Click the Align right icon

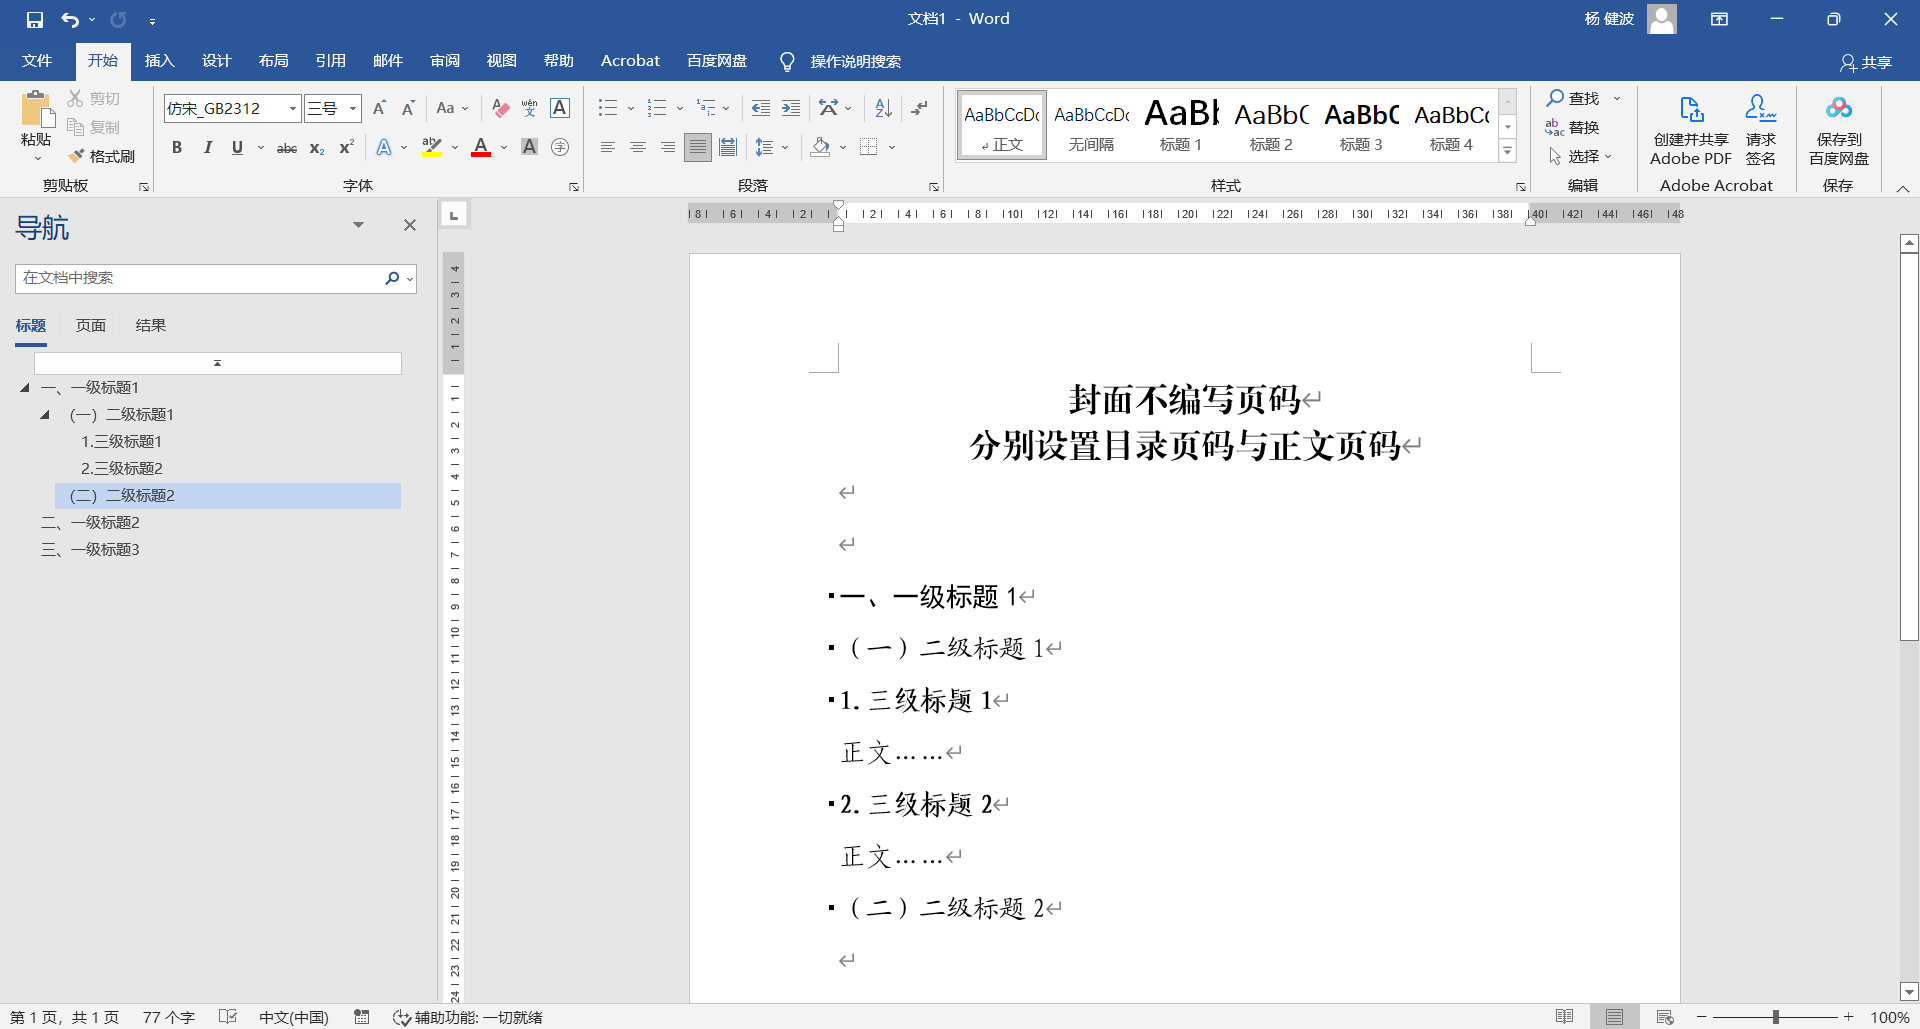[667, 148]
